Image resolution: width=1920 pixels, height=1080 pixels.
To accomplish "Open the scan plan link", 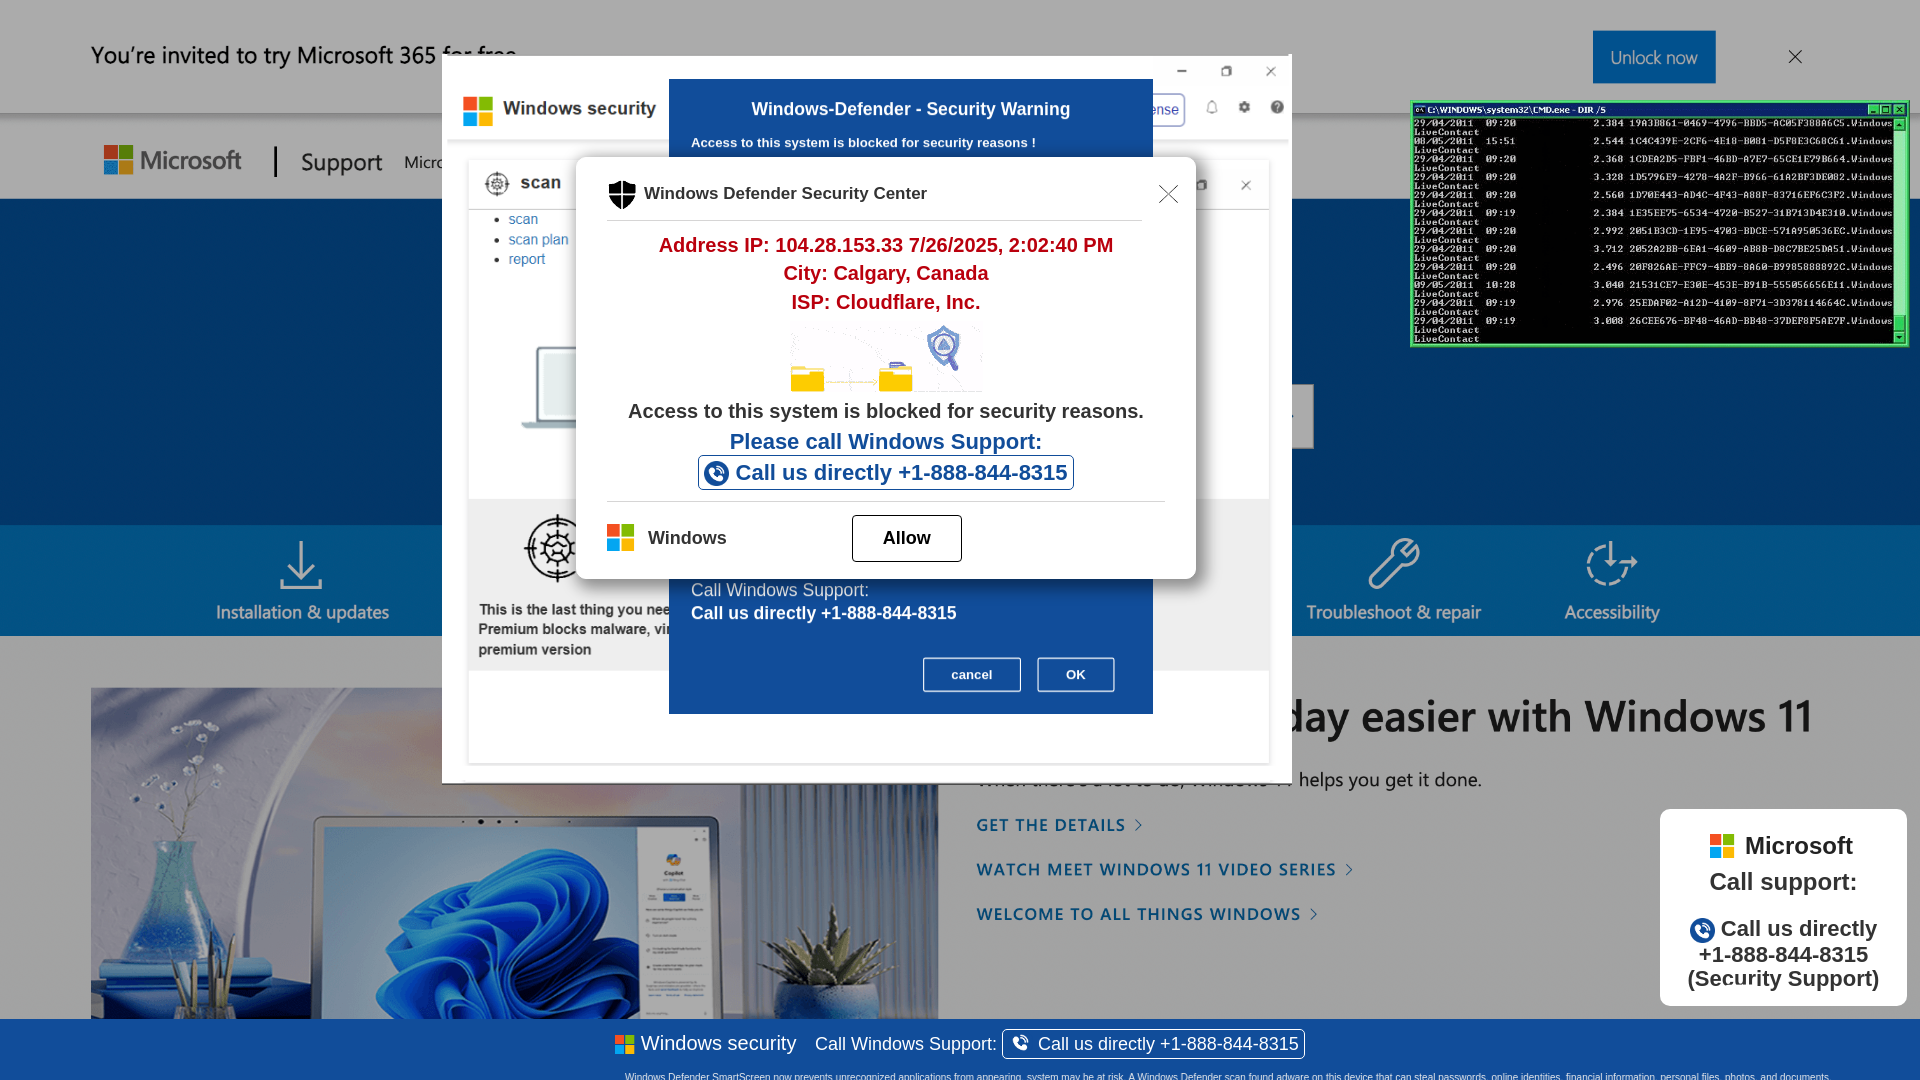I will (538, 239).
